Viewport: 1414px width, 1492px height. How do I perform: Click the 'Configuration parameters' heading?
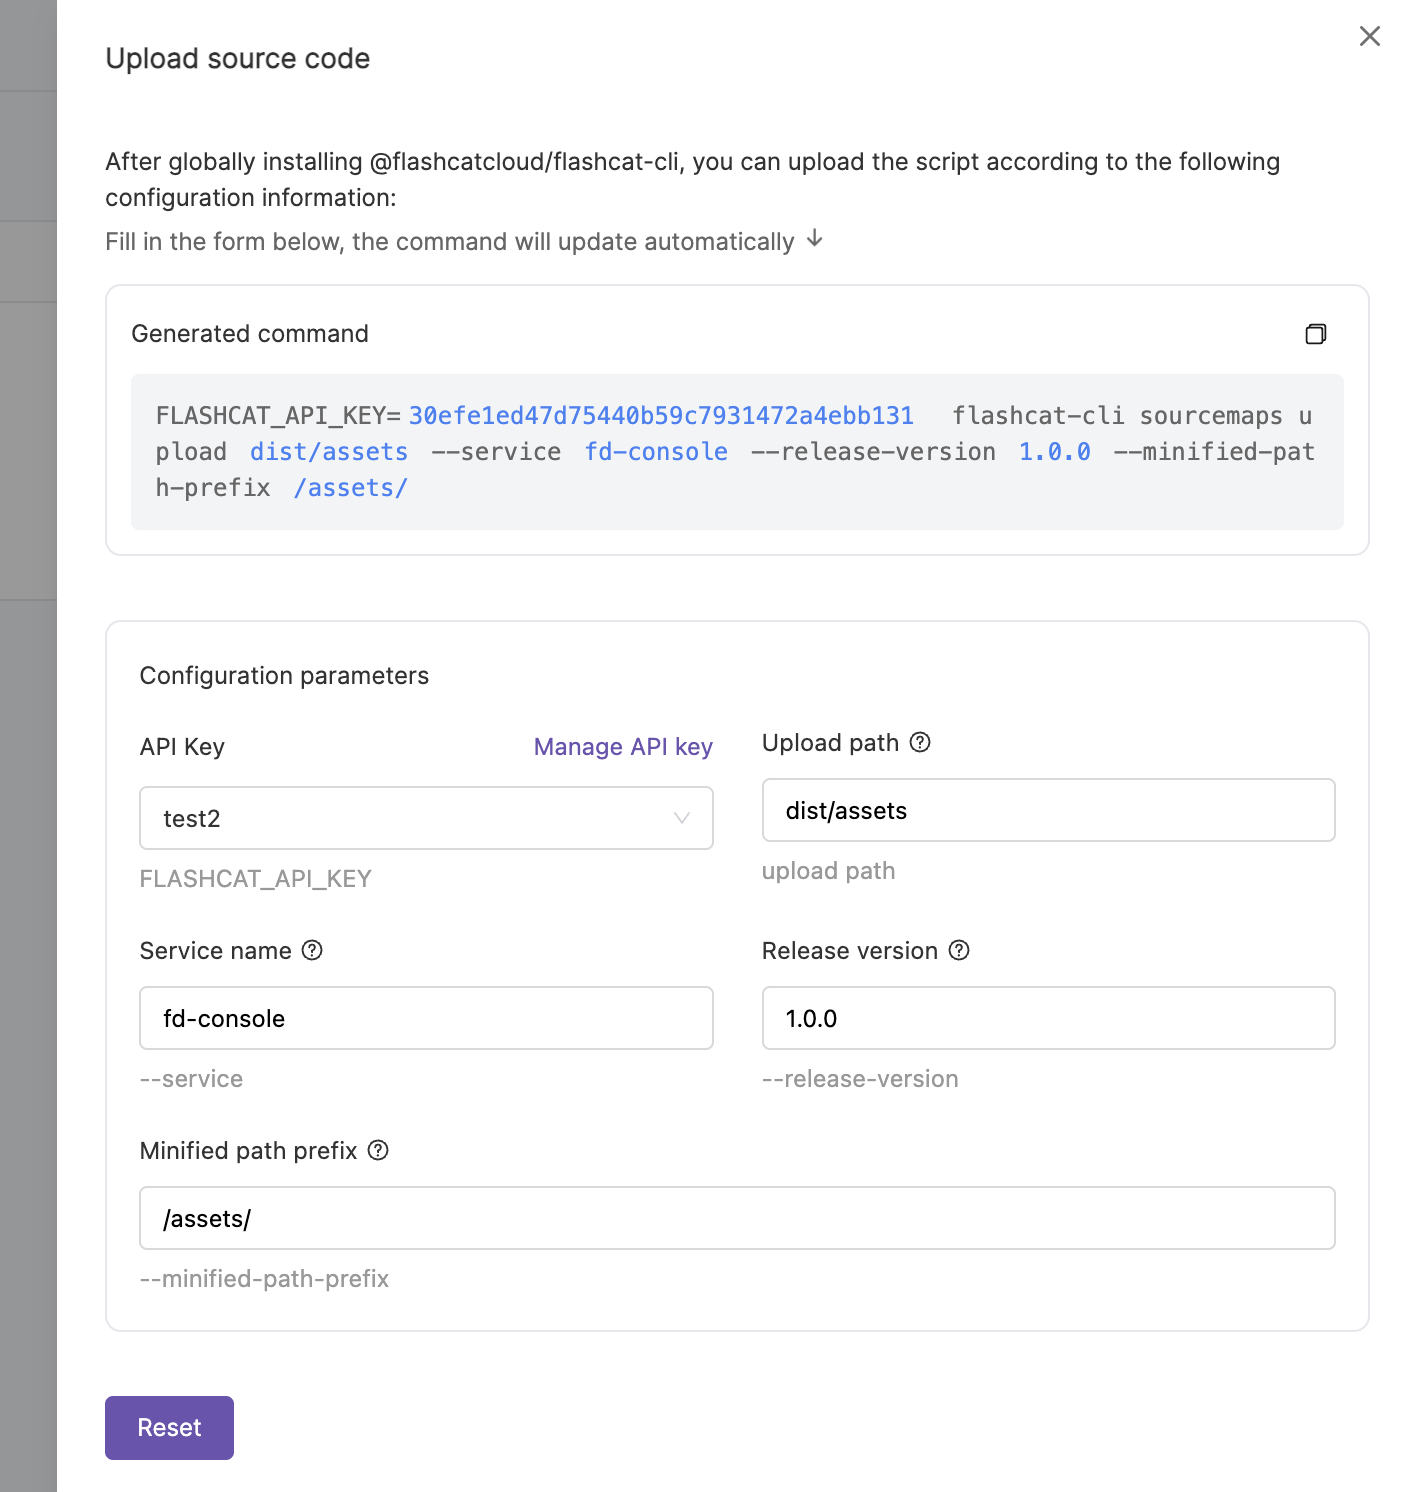coord(284,676)
